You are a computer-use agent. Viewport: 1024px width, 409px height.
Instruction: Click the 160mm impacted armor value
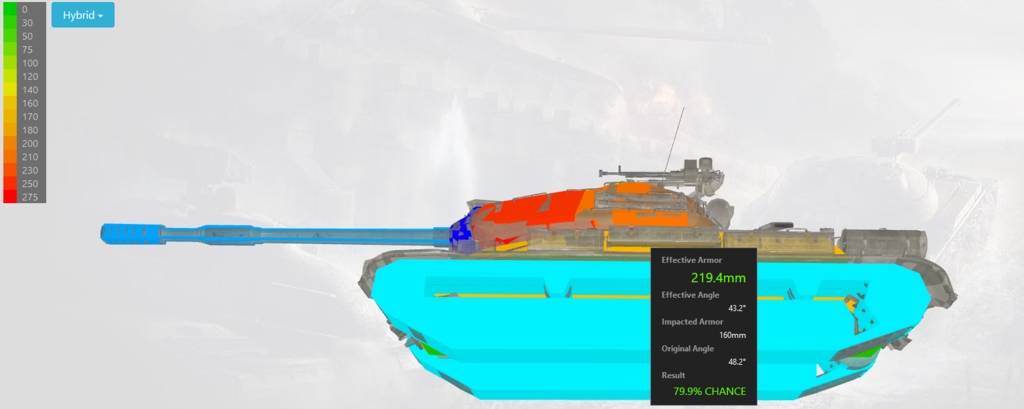pos(733,335)
